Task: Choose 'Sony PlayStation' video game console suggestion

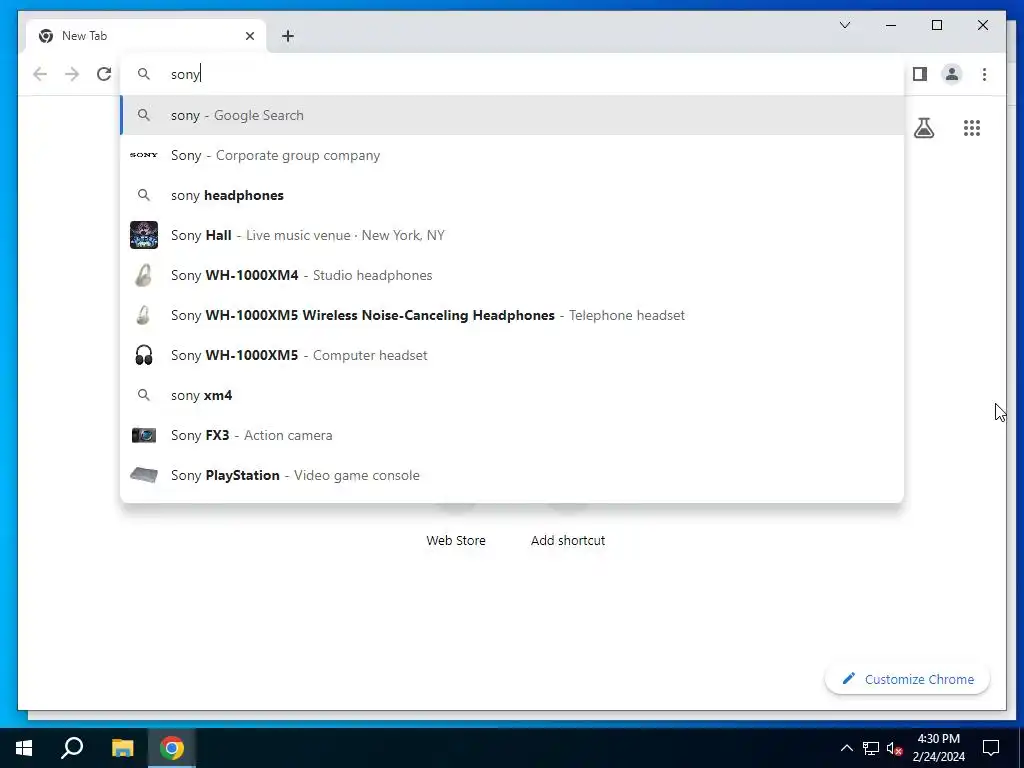Action: [512, 475]
